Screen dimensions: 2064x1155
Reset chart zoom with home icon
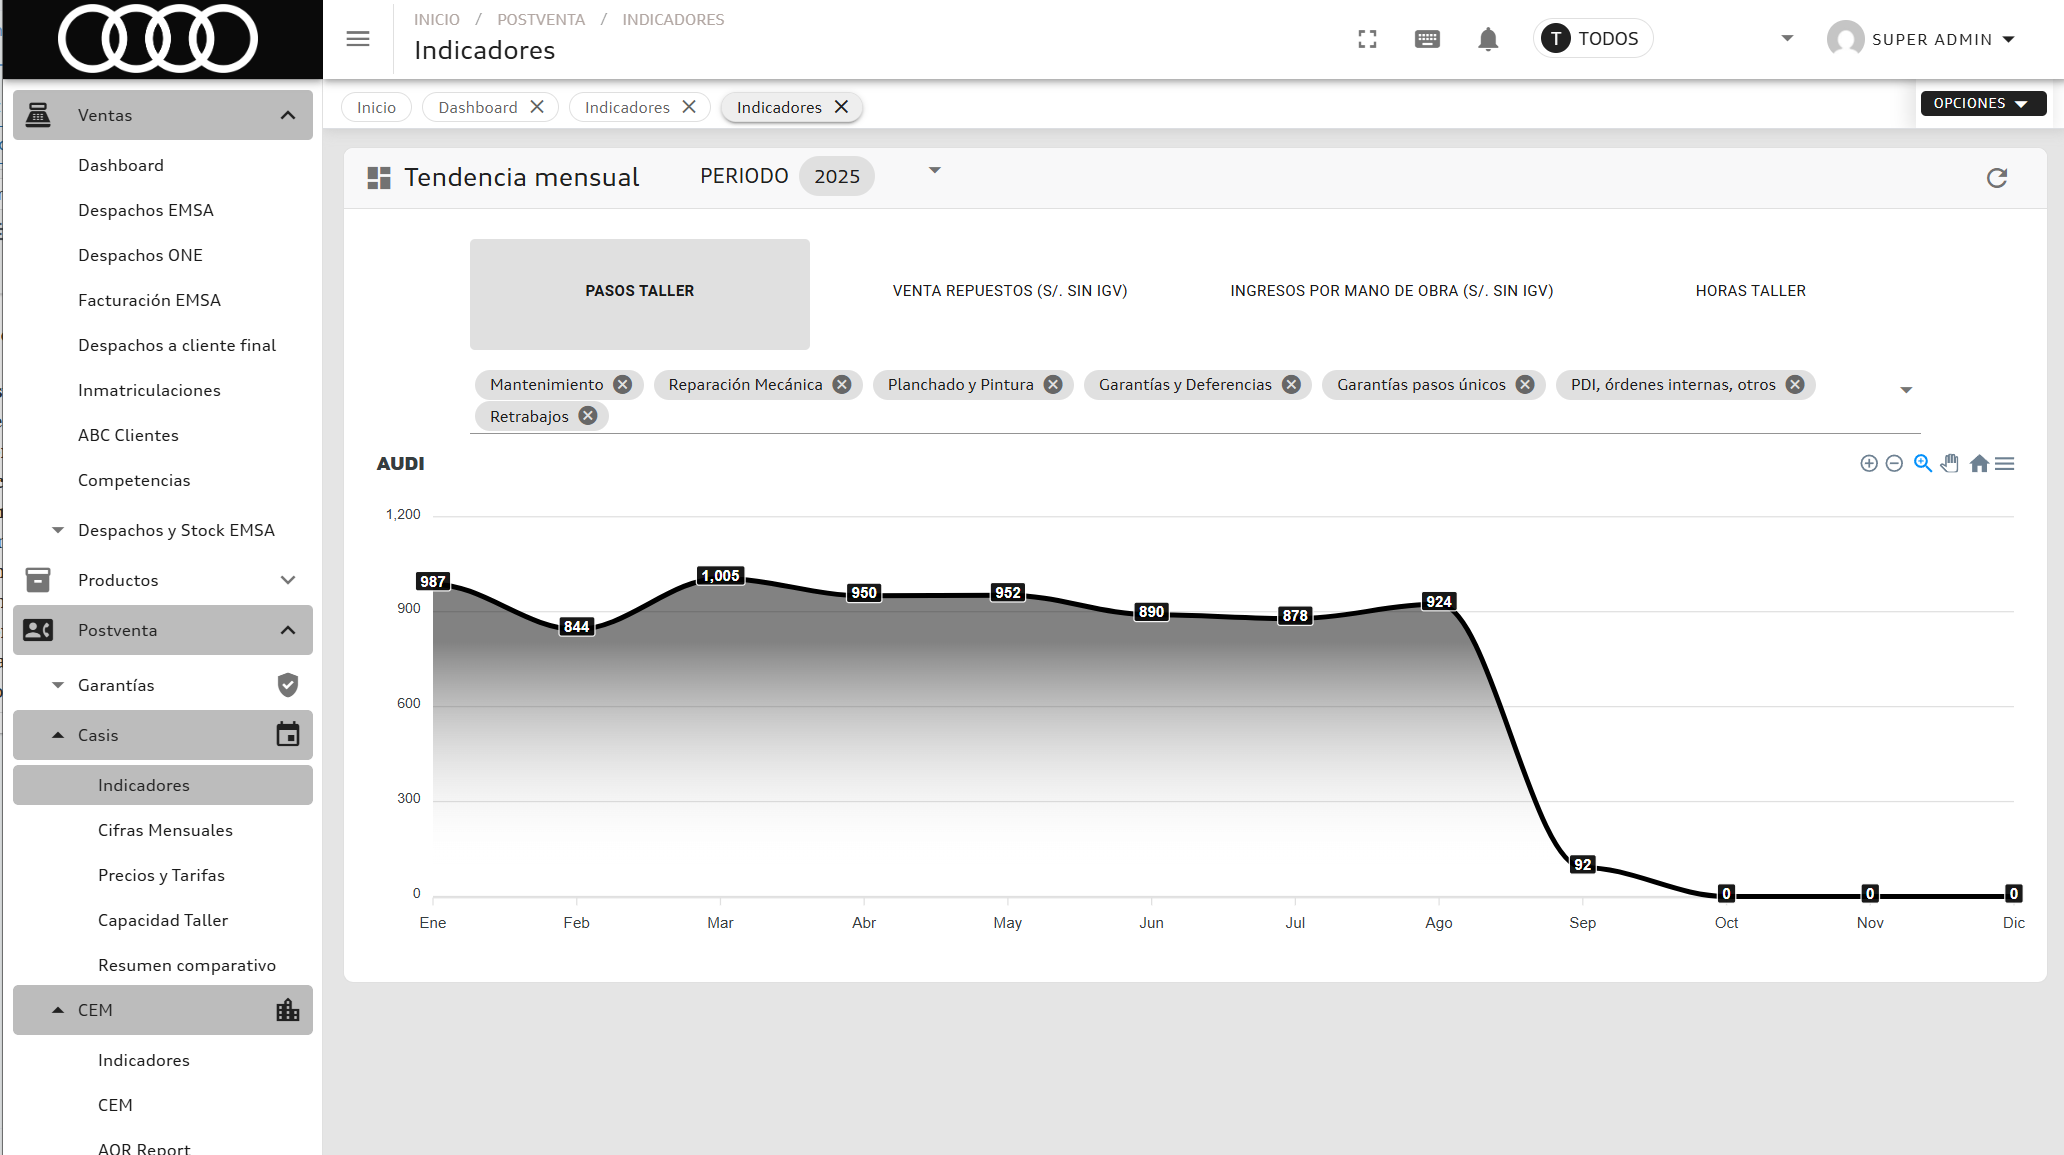pos(1979,463)
